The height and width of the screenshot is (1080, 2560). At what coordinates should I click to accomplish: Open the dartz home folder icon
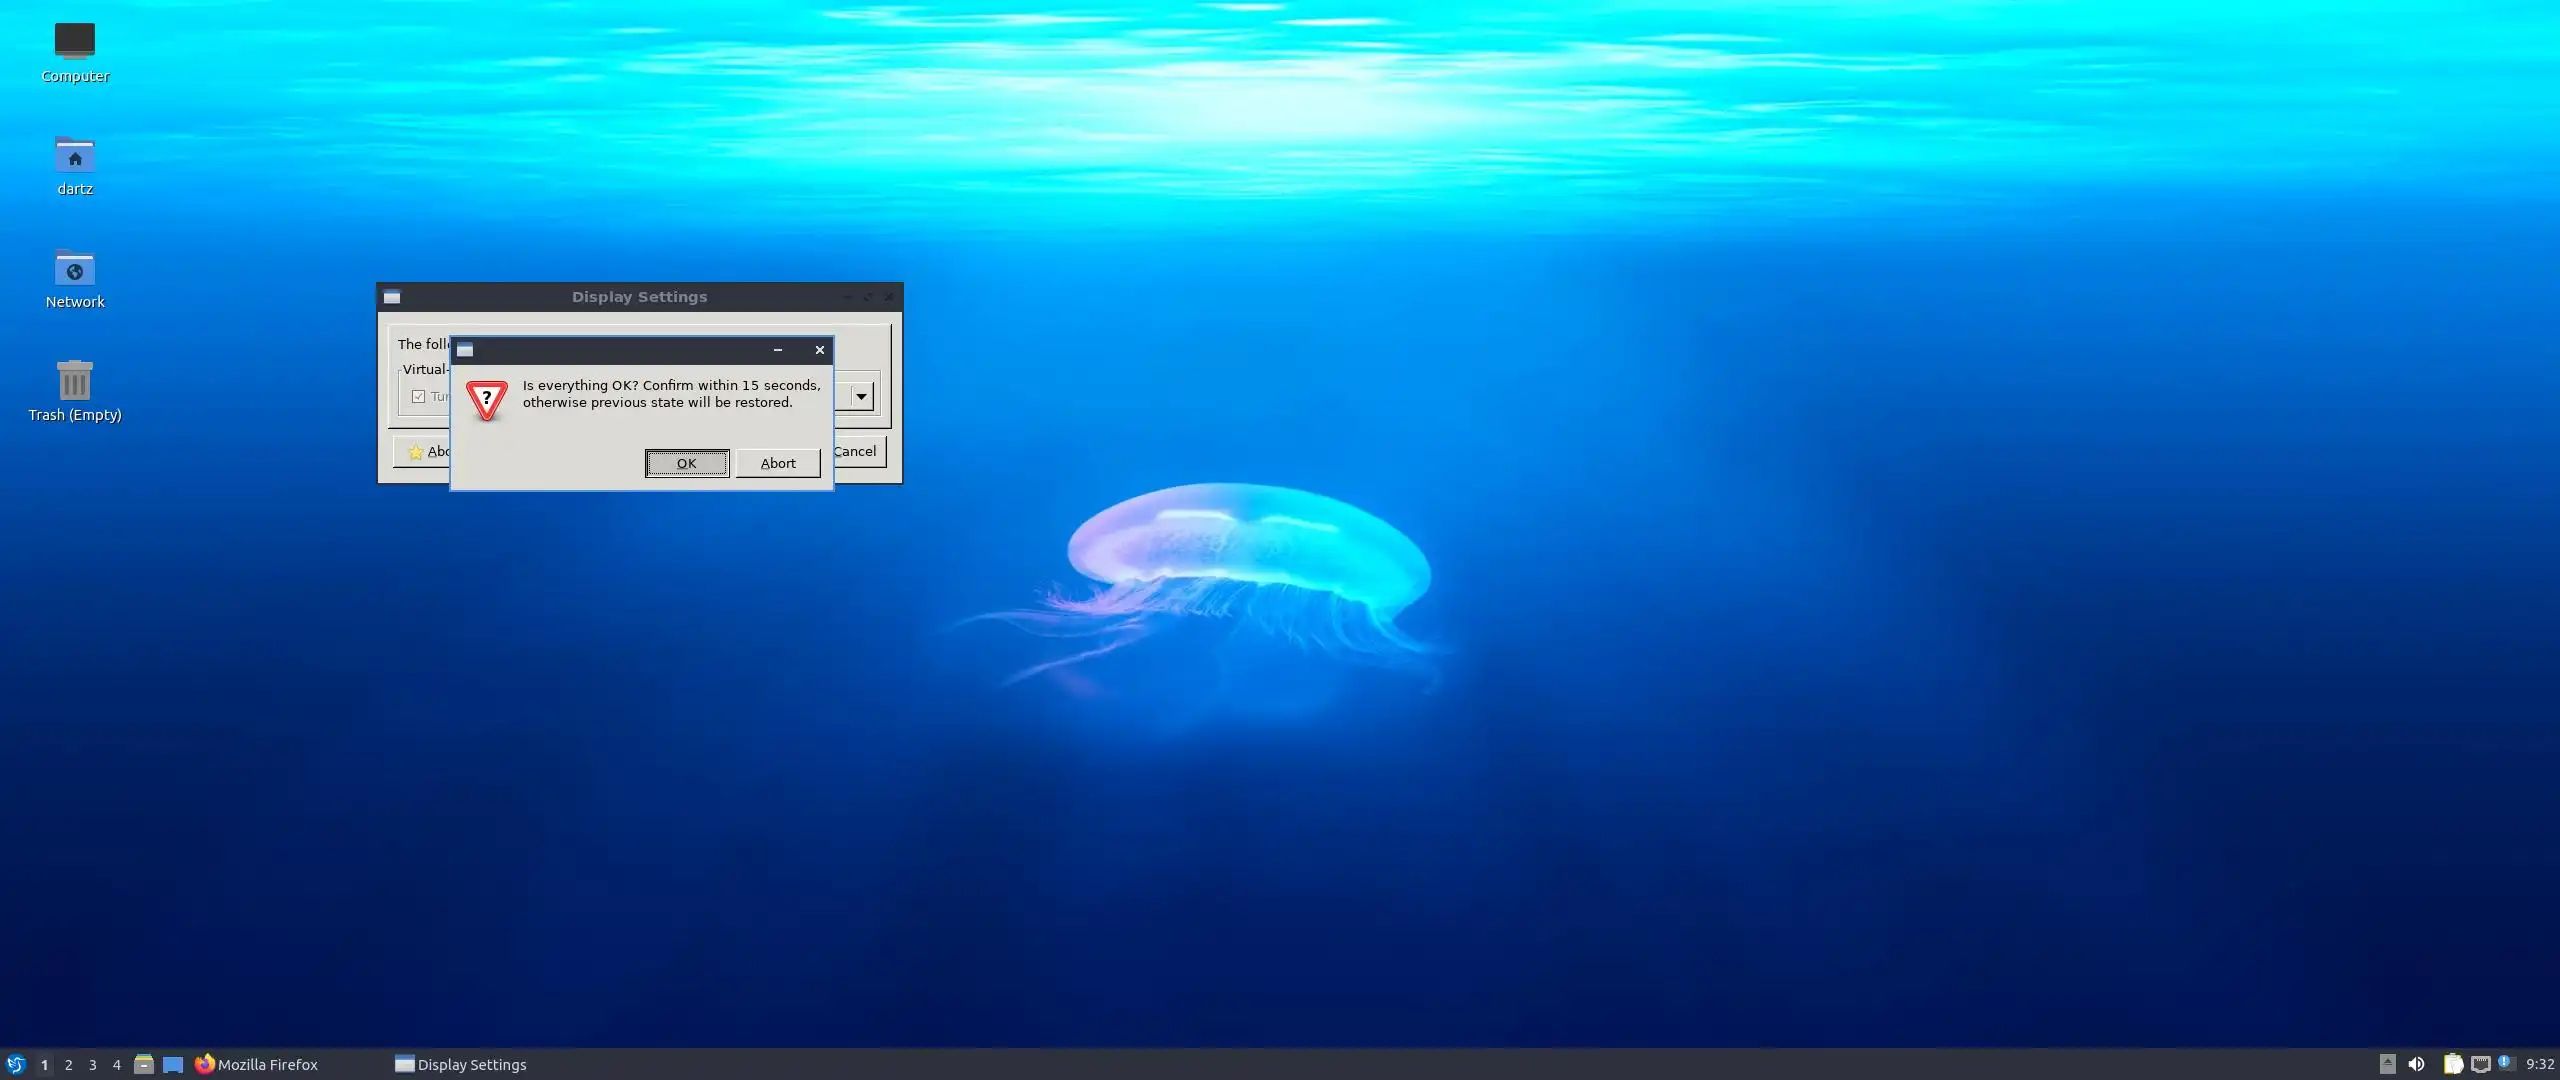74,155
